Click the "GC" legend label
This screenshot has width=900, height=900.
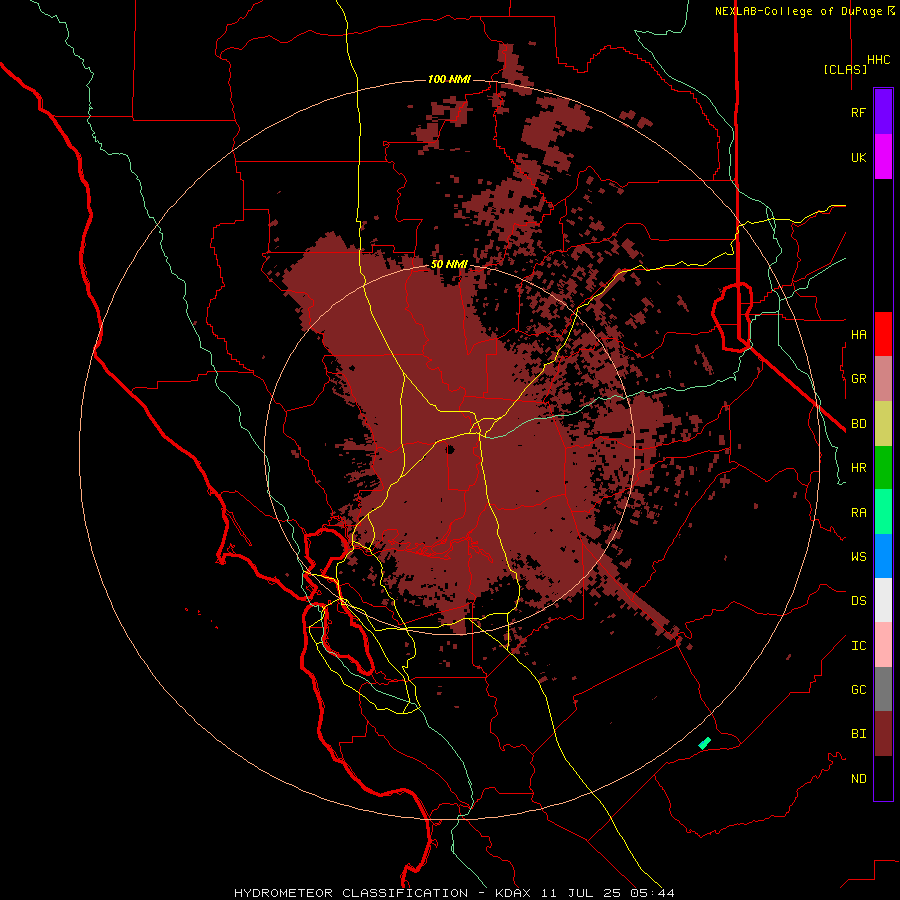(858, 689)
